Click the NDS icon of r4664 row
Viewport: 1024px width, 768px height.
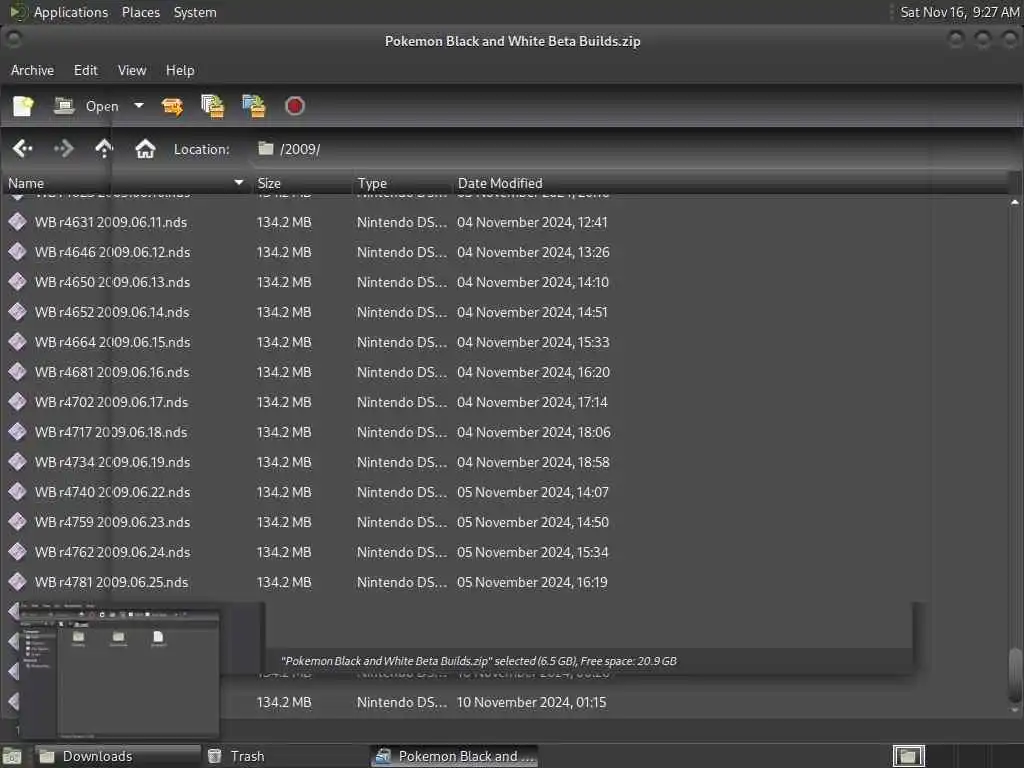pyautogui.click(x=18, y=342)
